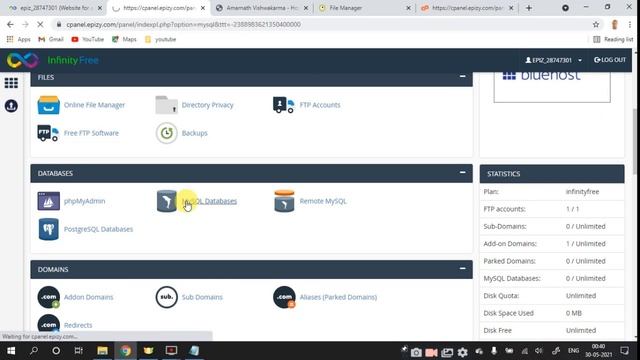Image resolution: width=640 pixels, height=360 pixels.
Task: Open the Remote MySQL link
Action: [x=323, y=201]
